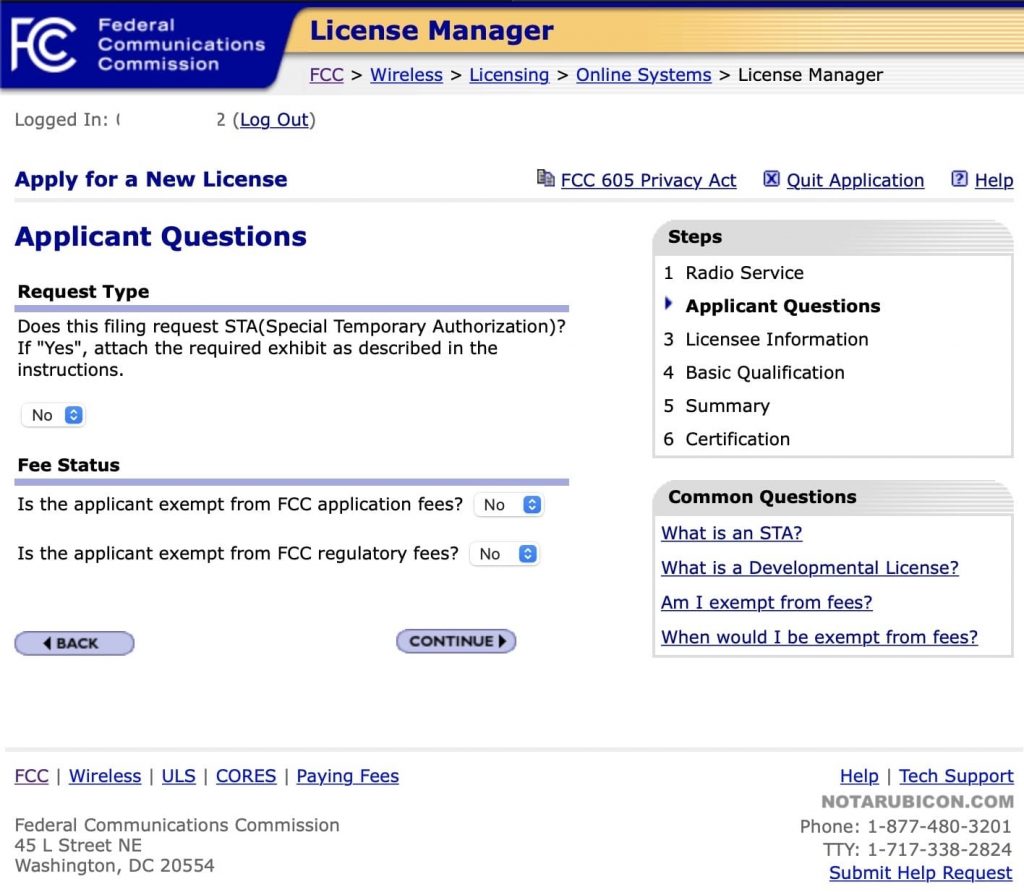Click the footer CORES link

click(x=246, y=776)
